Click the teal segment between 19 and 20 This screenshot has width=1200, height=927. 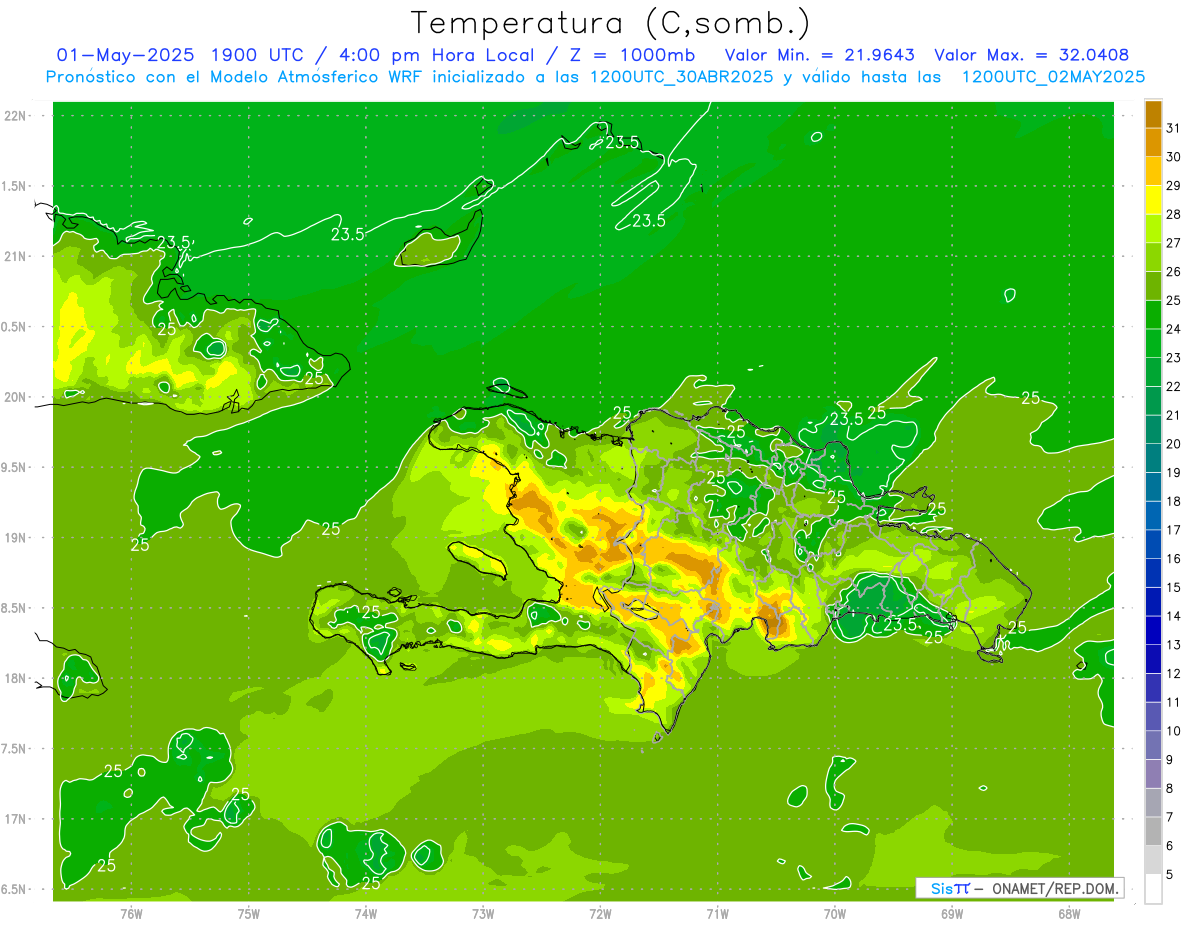click(1153, 458)
